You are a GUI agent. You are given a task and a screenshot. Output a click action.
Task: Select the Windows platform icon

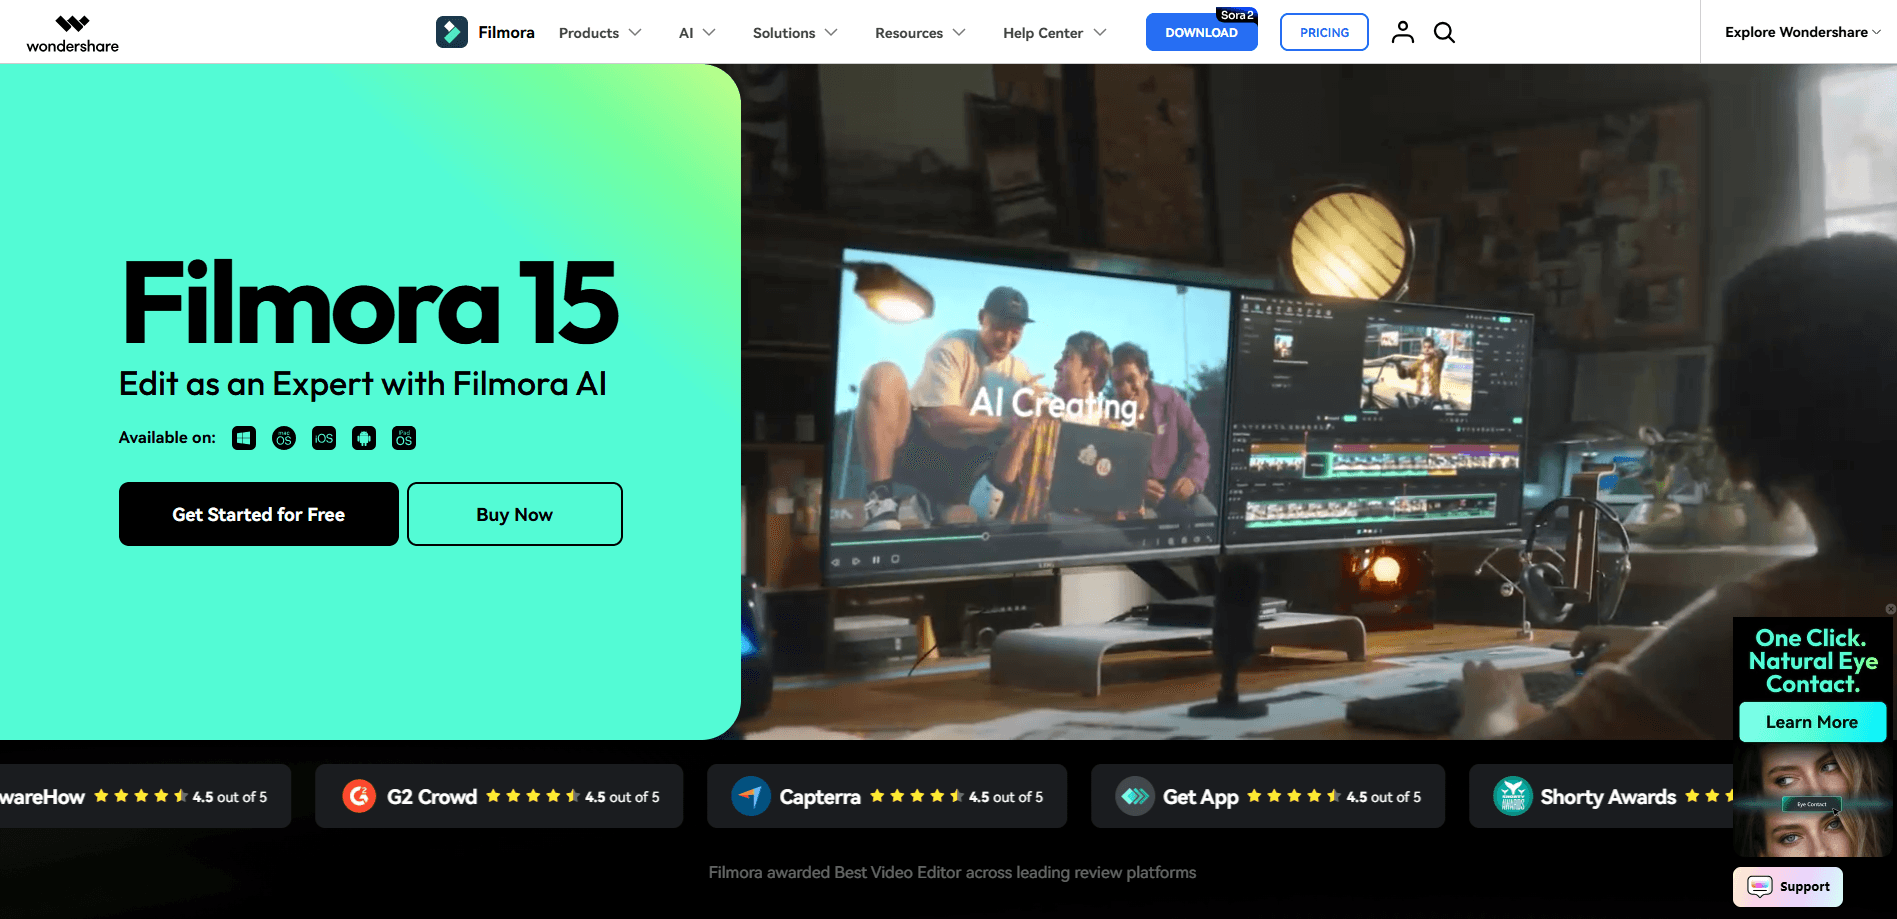pyautogui.click(x=244, y=438)
